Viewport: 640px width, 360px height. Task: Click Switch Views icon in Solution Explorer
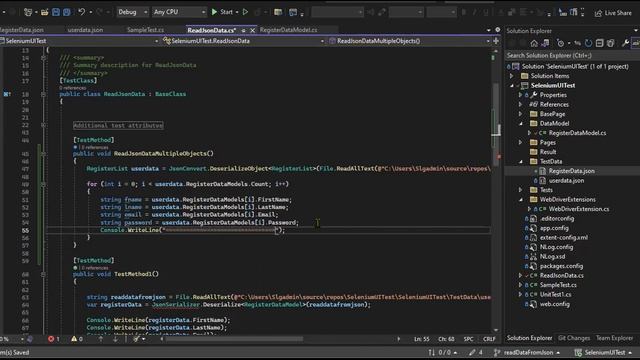point(545,43)
